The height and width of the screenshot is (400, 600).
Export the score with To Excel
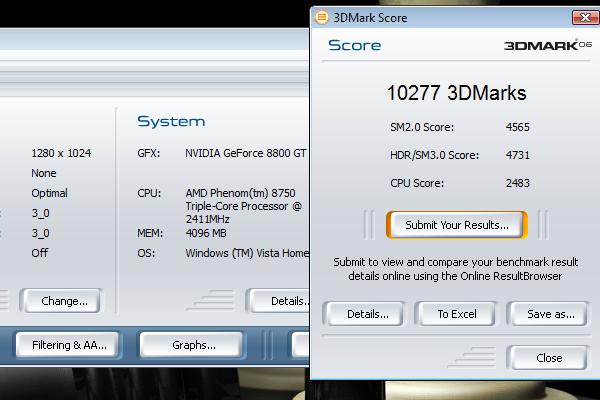(x=456, y=314)
